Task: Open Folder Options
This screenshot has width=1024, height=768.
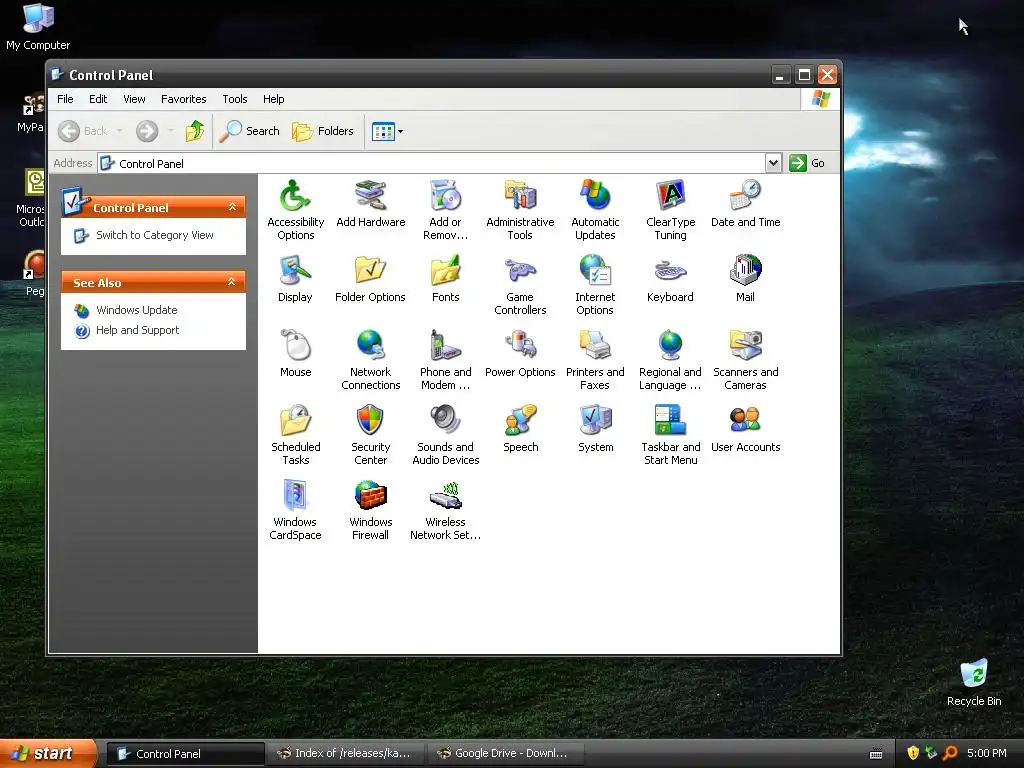Action: pyautogui.click(x=370, y=278)
